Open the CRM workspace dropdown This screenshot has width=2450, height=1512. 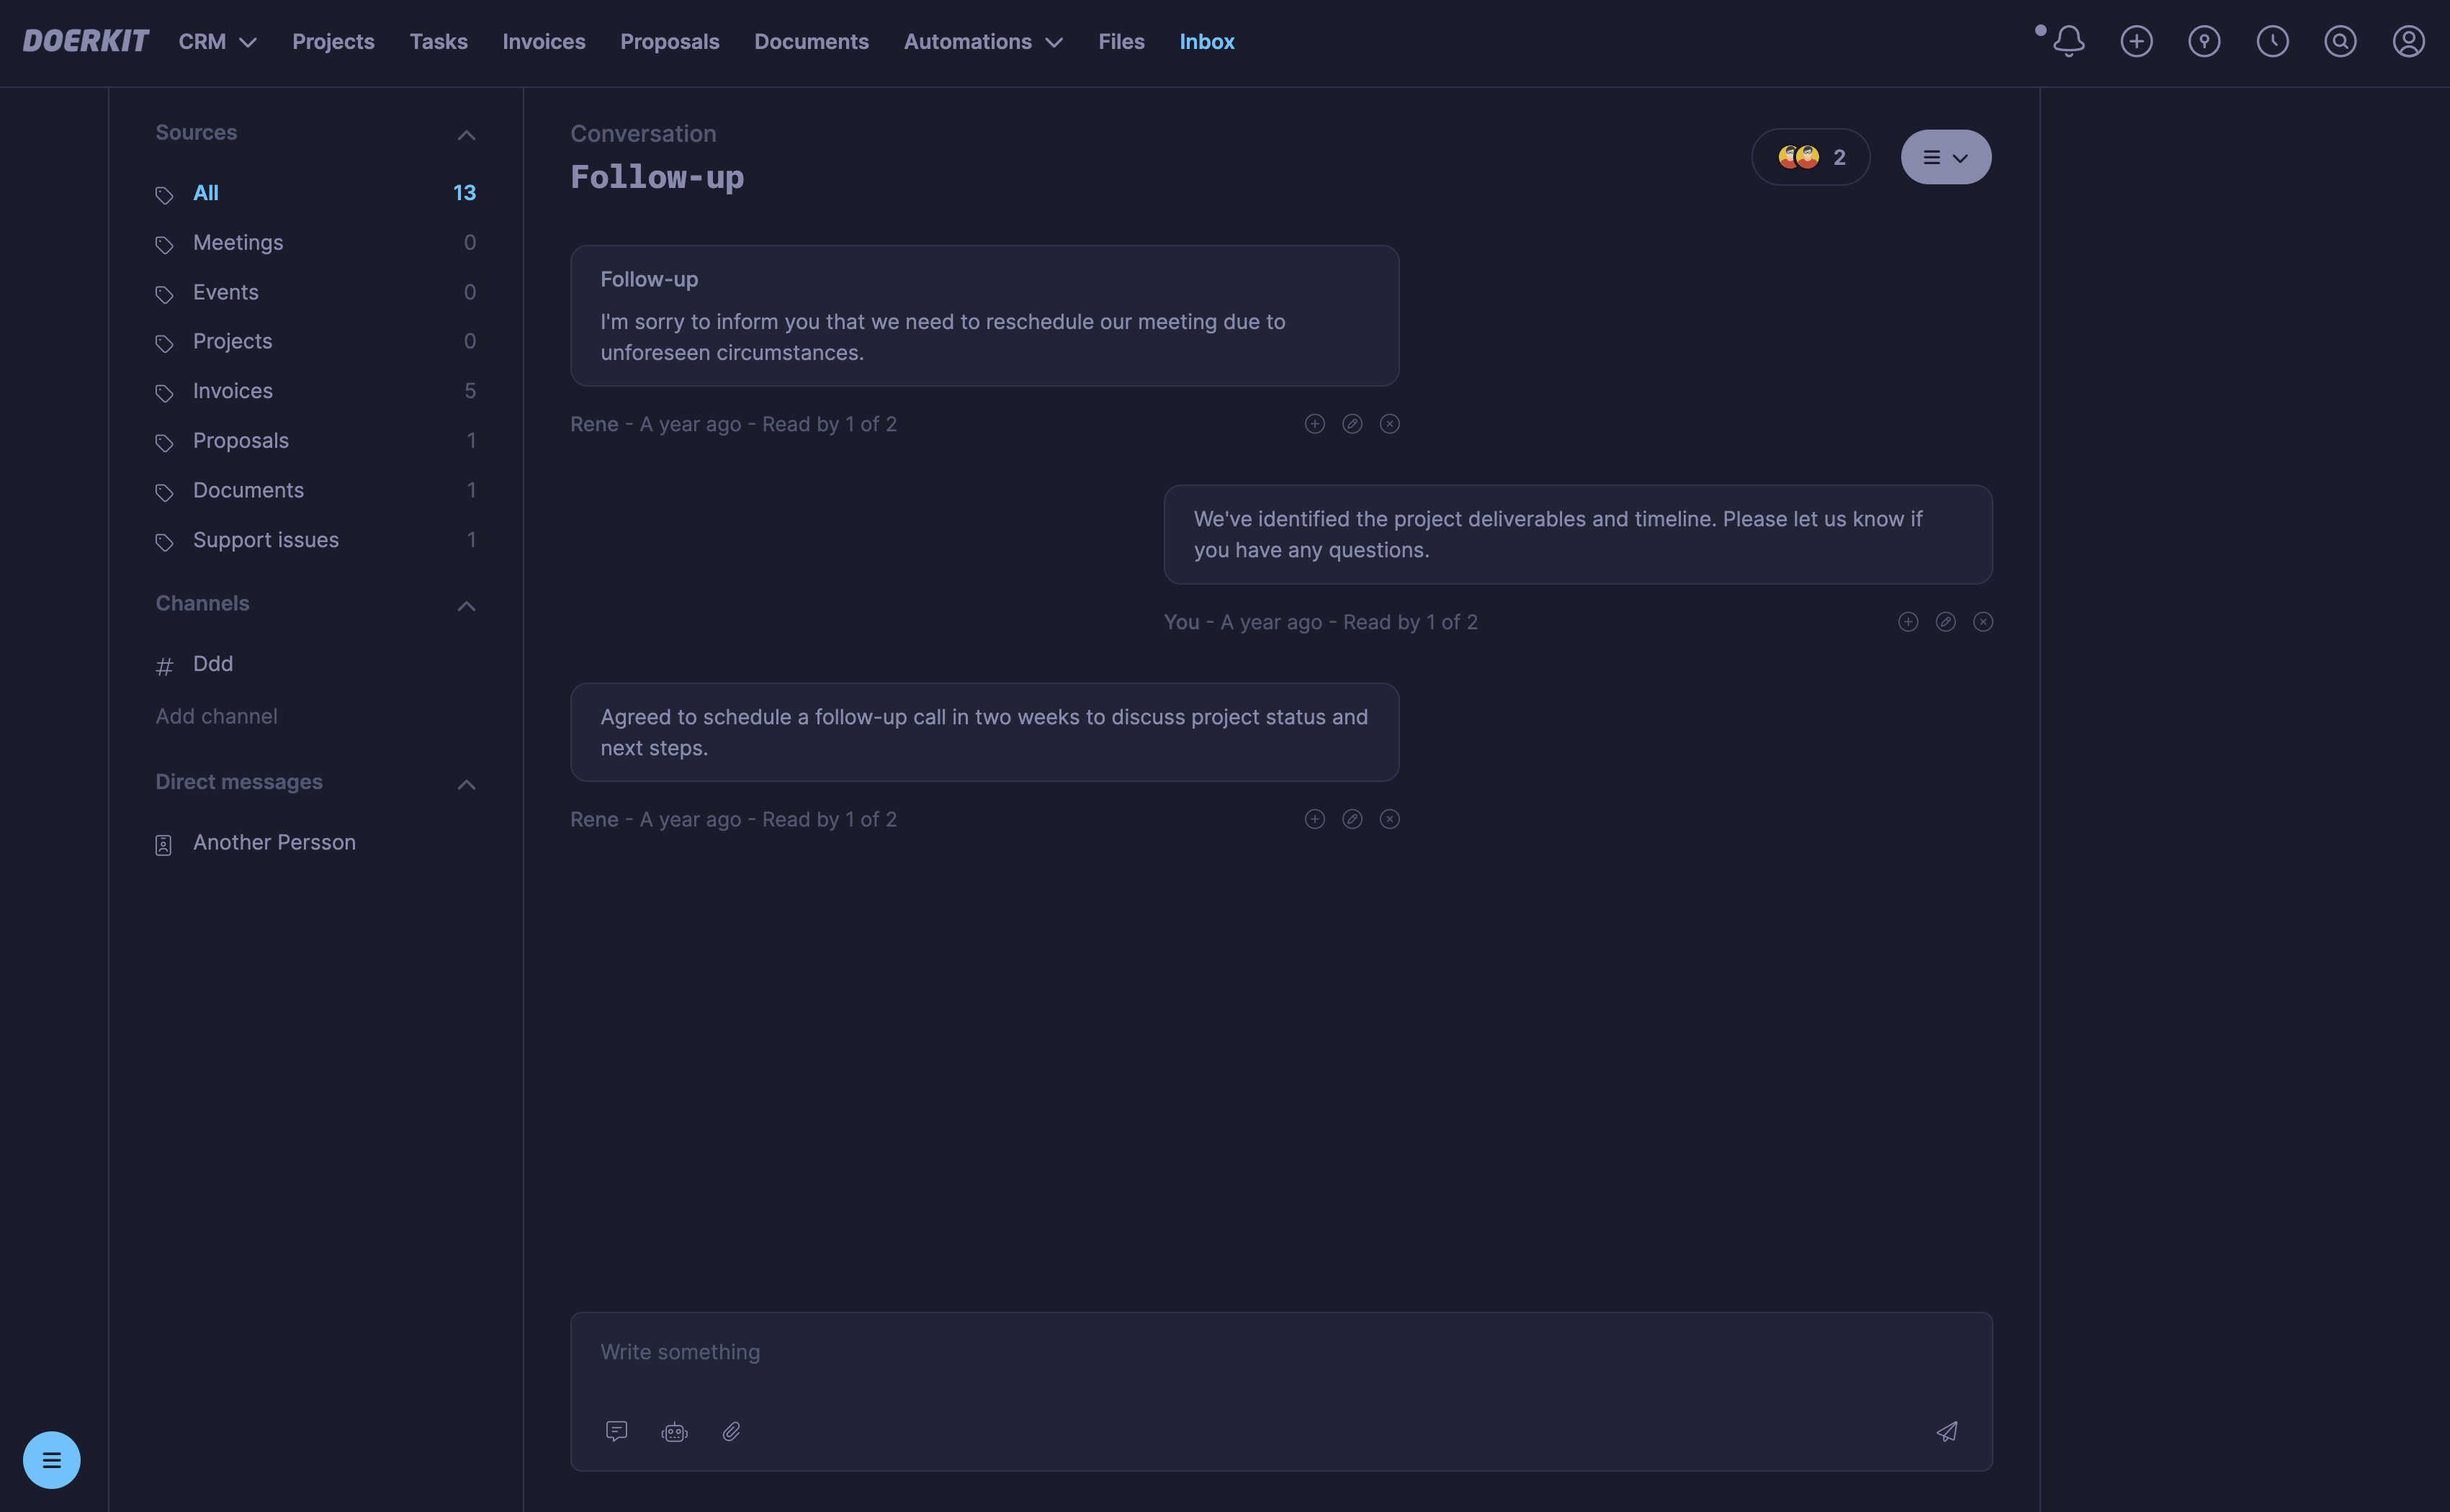coord(216,41)
